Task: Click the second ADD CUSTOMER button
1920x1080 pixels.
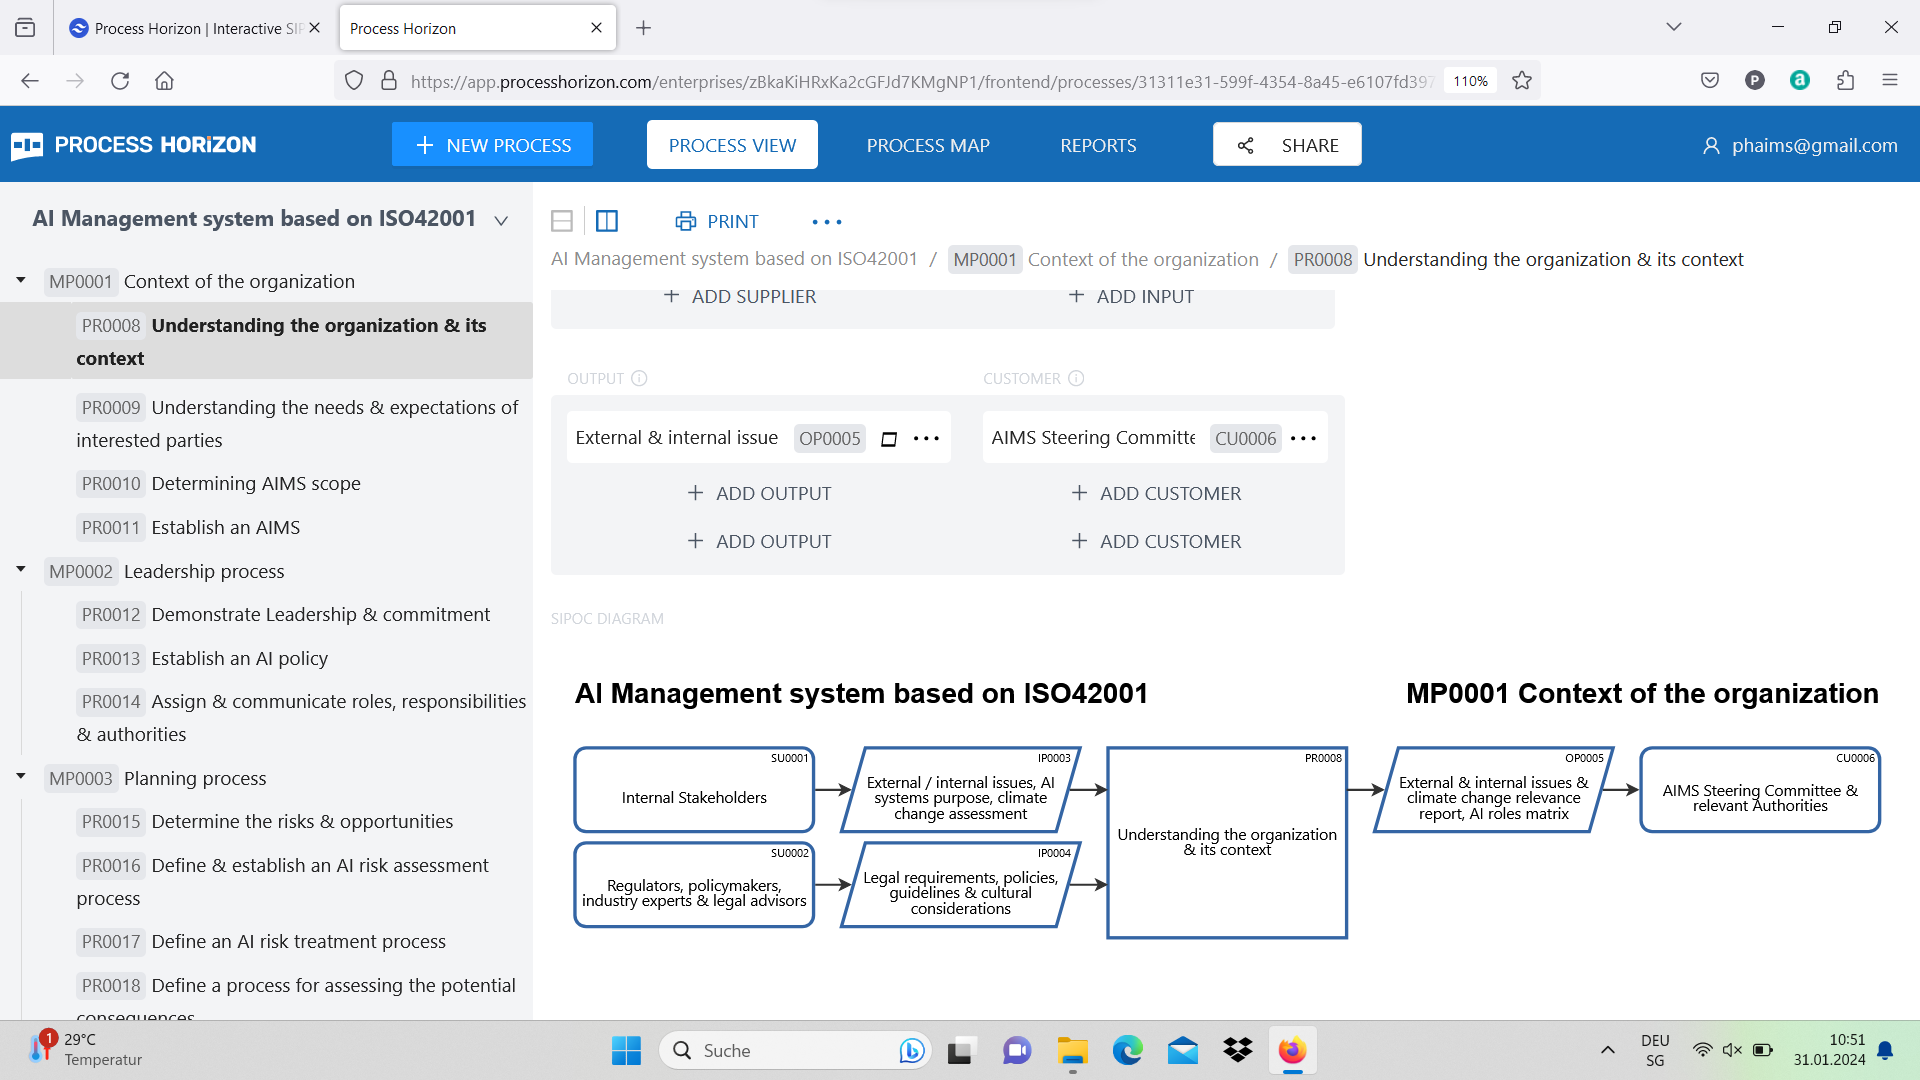Action: (x=1156, y=541)
